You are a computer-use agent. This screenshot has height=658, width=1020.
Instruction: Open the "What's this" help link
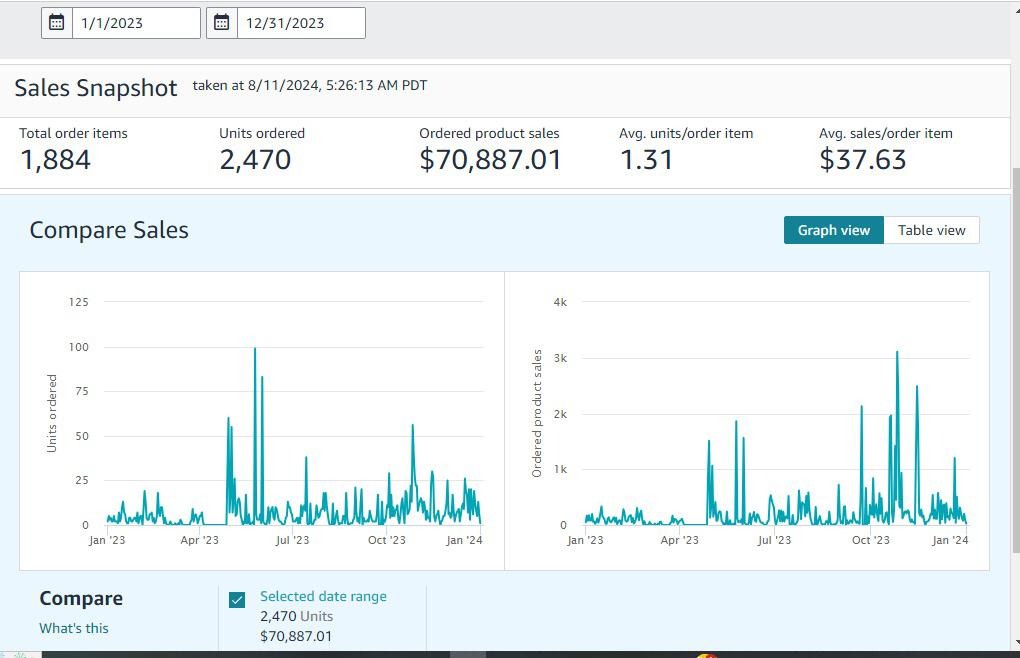point(74,628)
